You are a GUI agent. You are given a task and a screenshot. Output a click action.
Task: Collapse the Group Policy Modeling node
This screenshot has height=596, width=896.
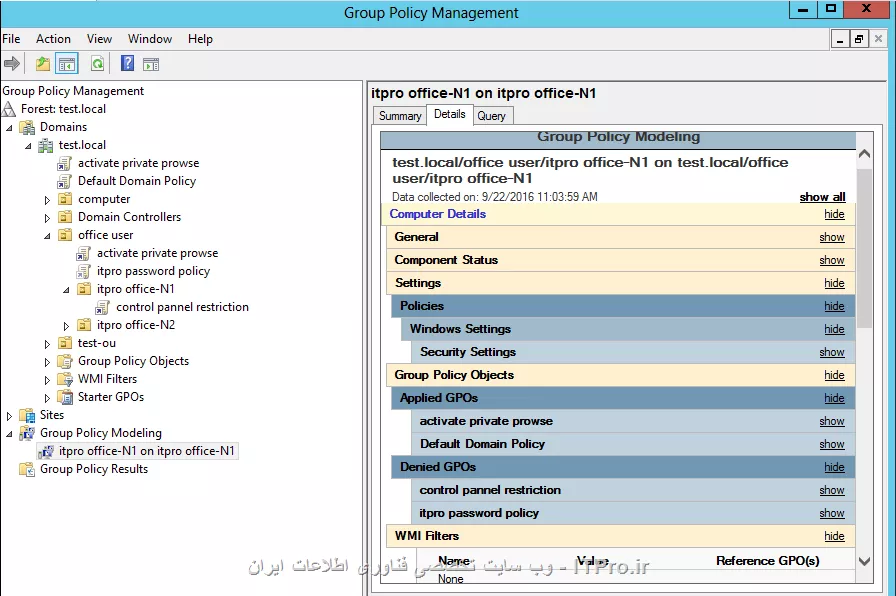9,434
